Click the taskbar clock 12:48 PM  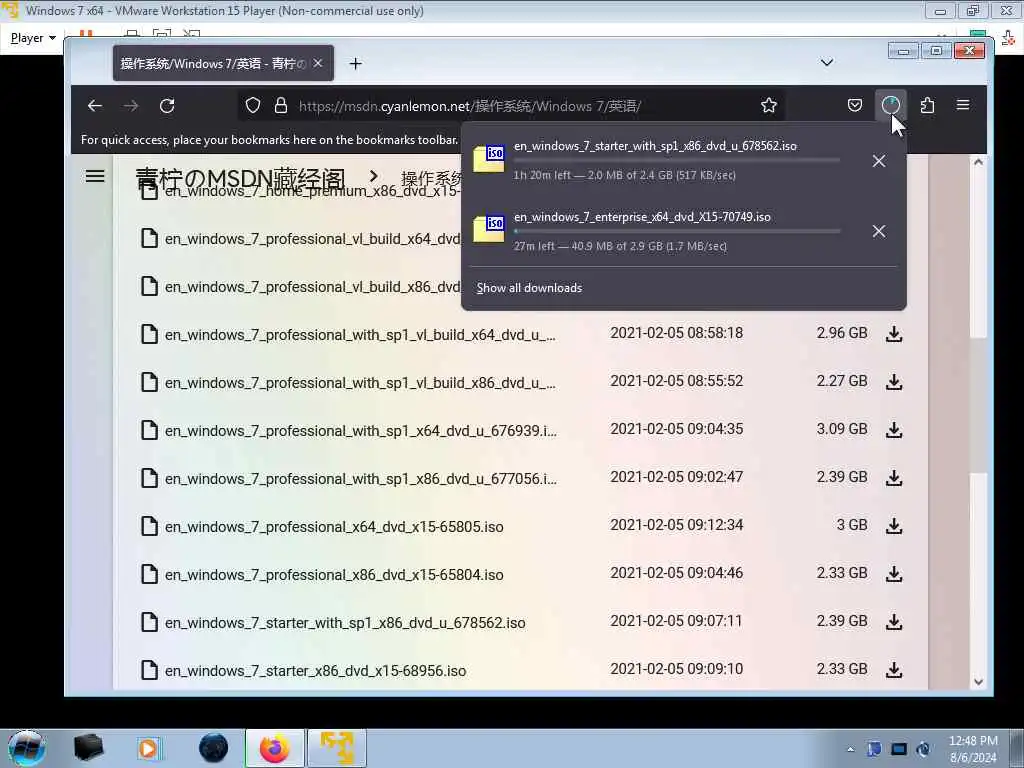(973, 749)
